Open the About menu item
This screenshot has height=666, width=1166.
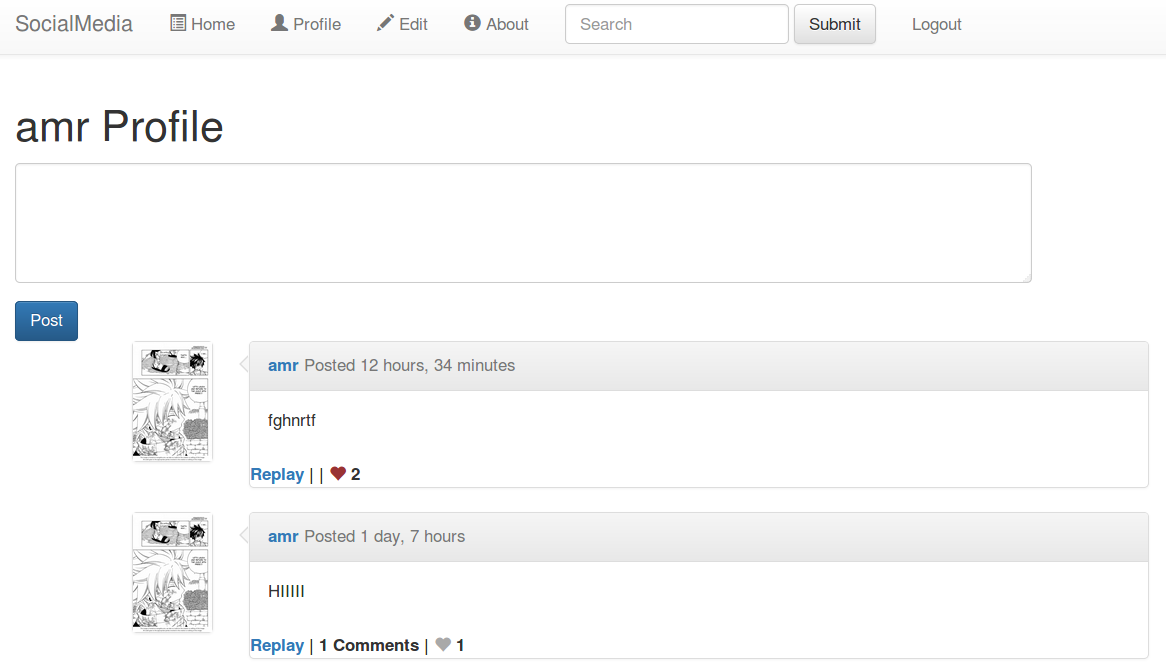pyautogui.click(x=496, y=24)
